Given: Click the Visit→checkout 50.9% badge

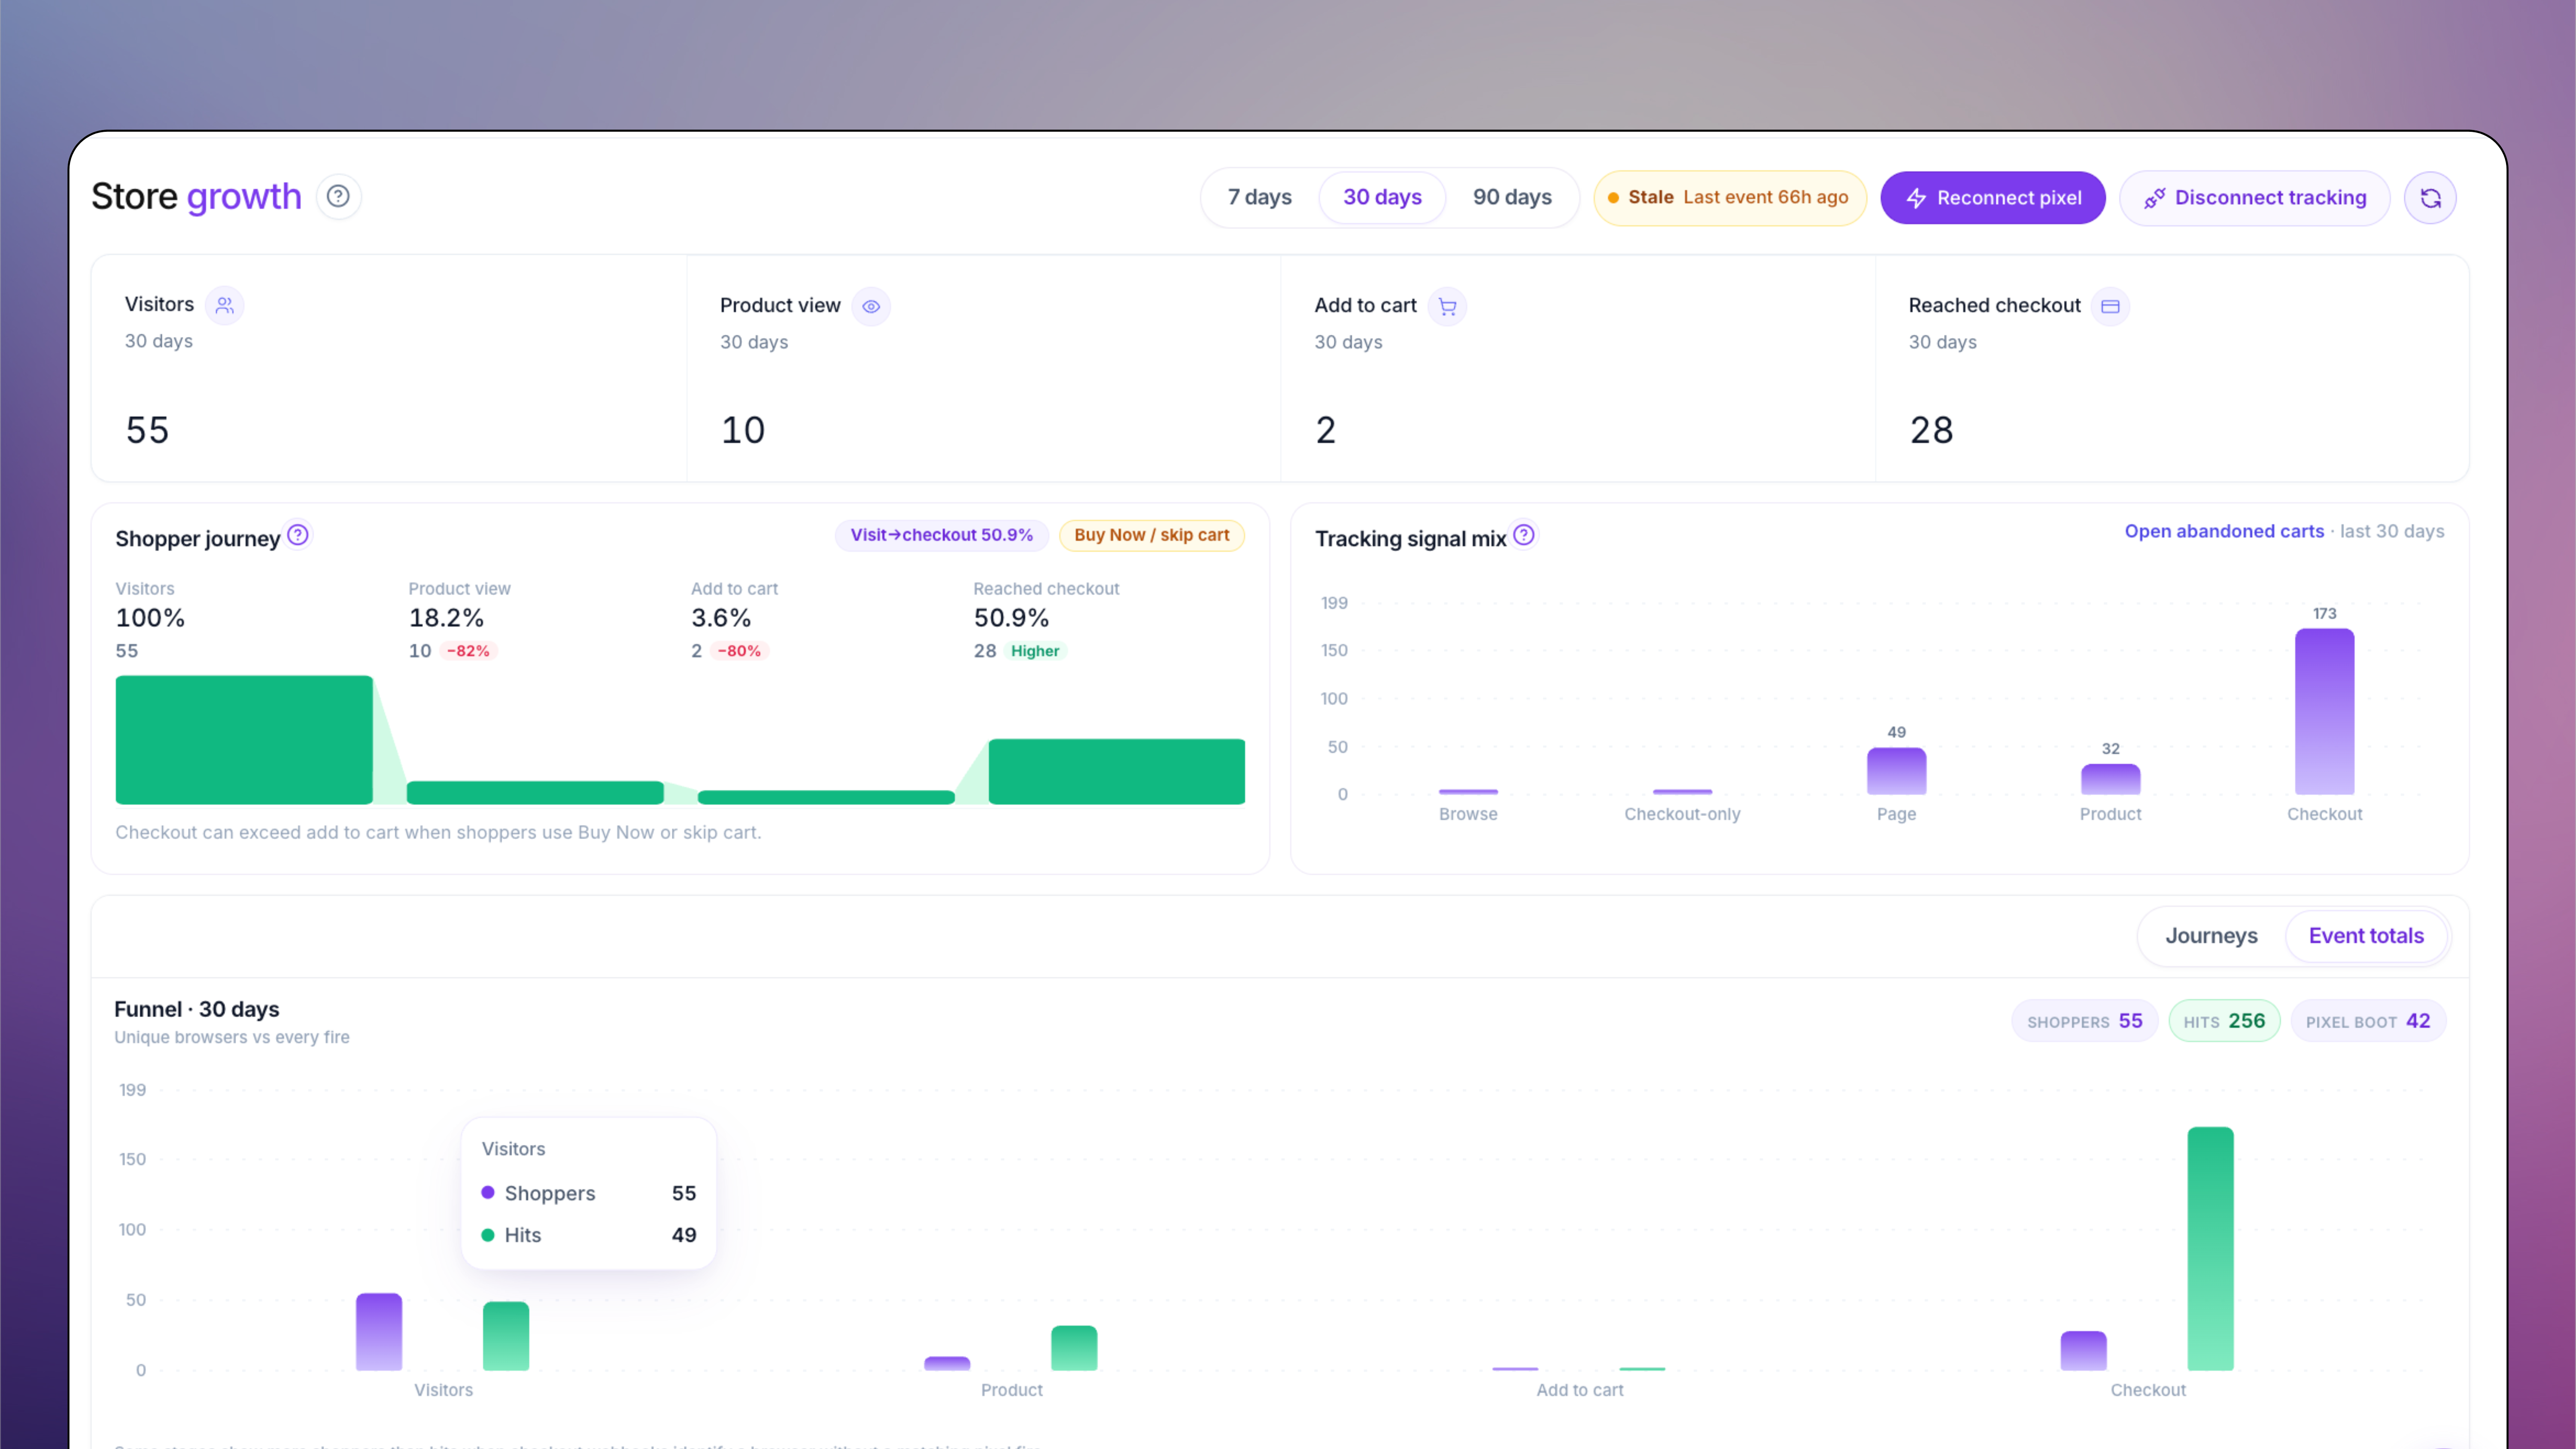Looking at the screenshot, I should [x=941, y=535].
